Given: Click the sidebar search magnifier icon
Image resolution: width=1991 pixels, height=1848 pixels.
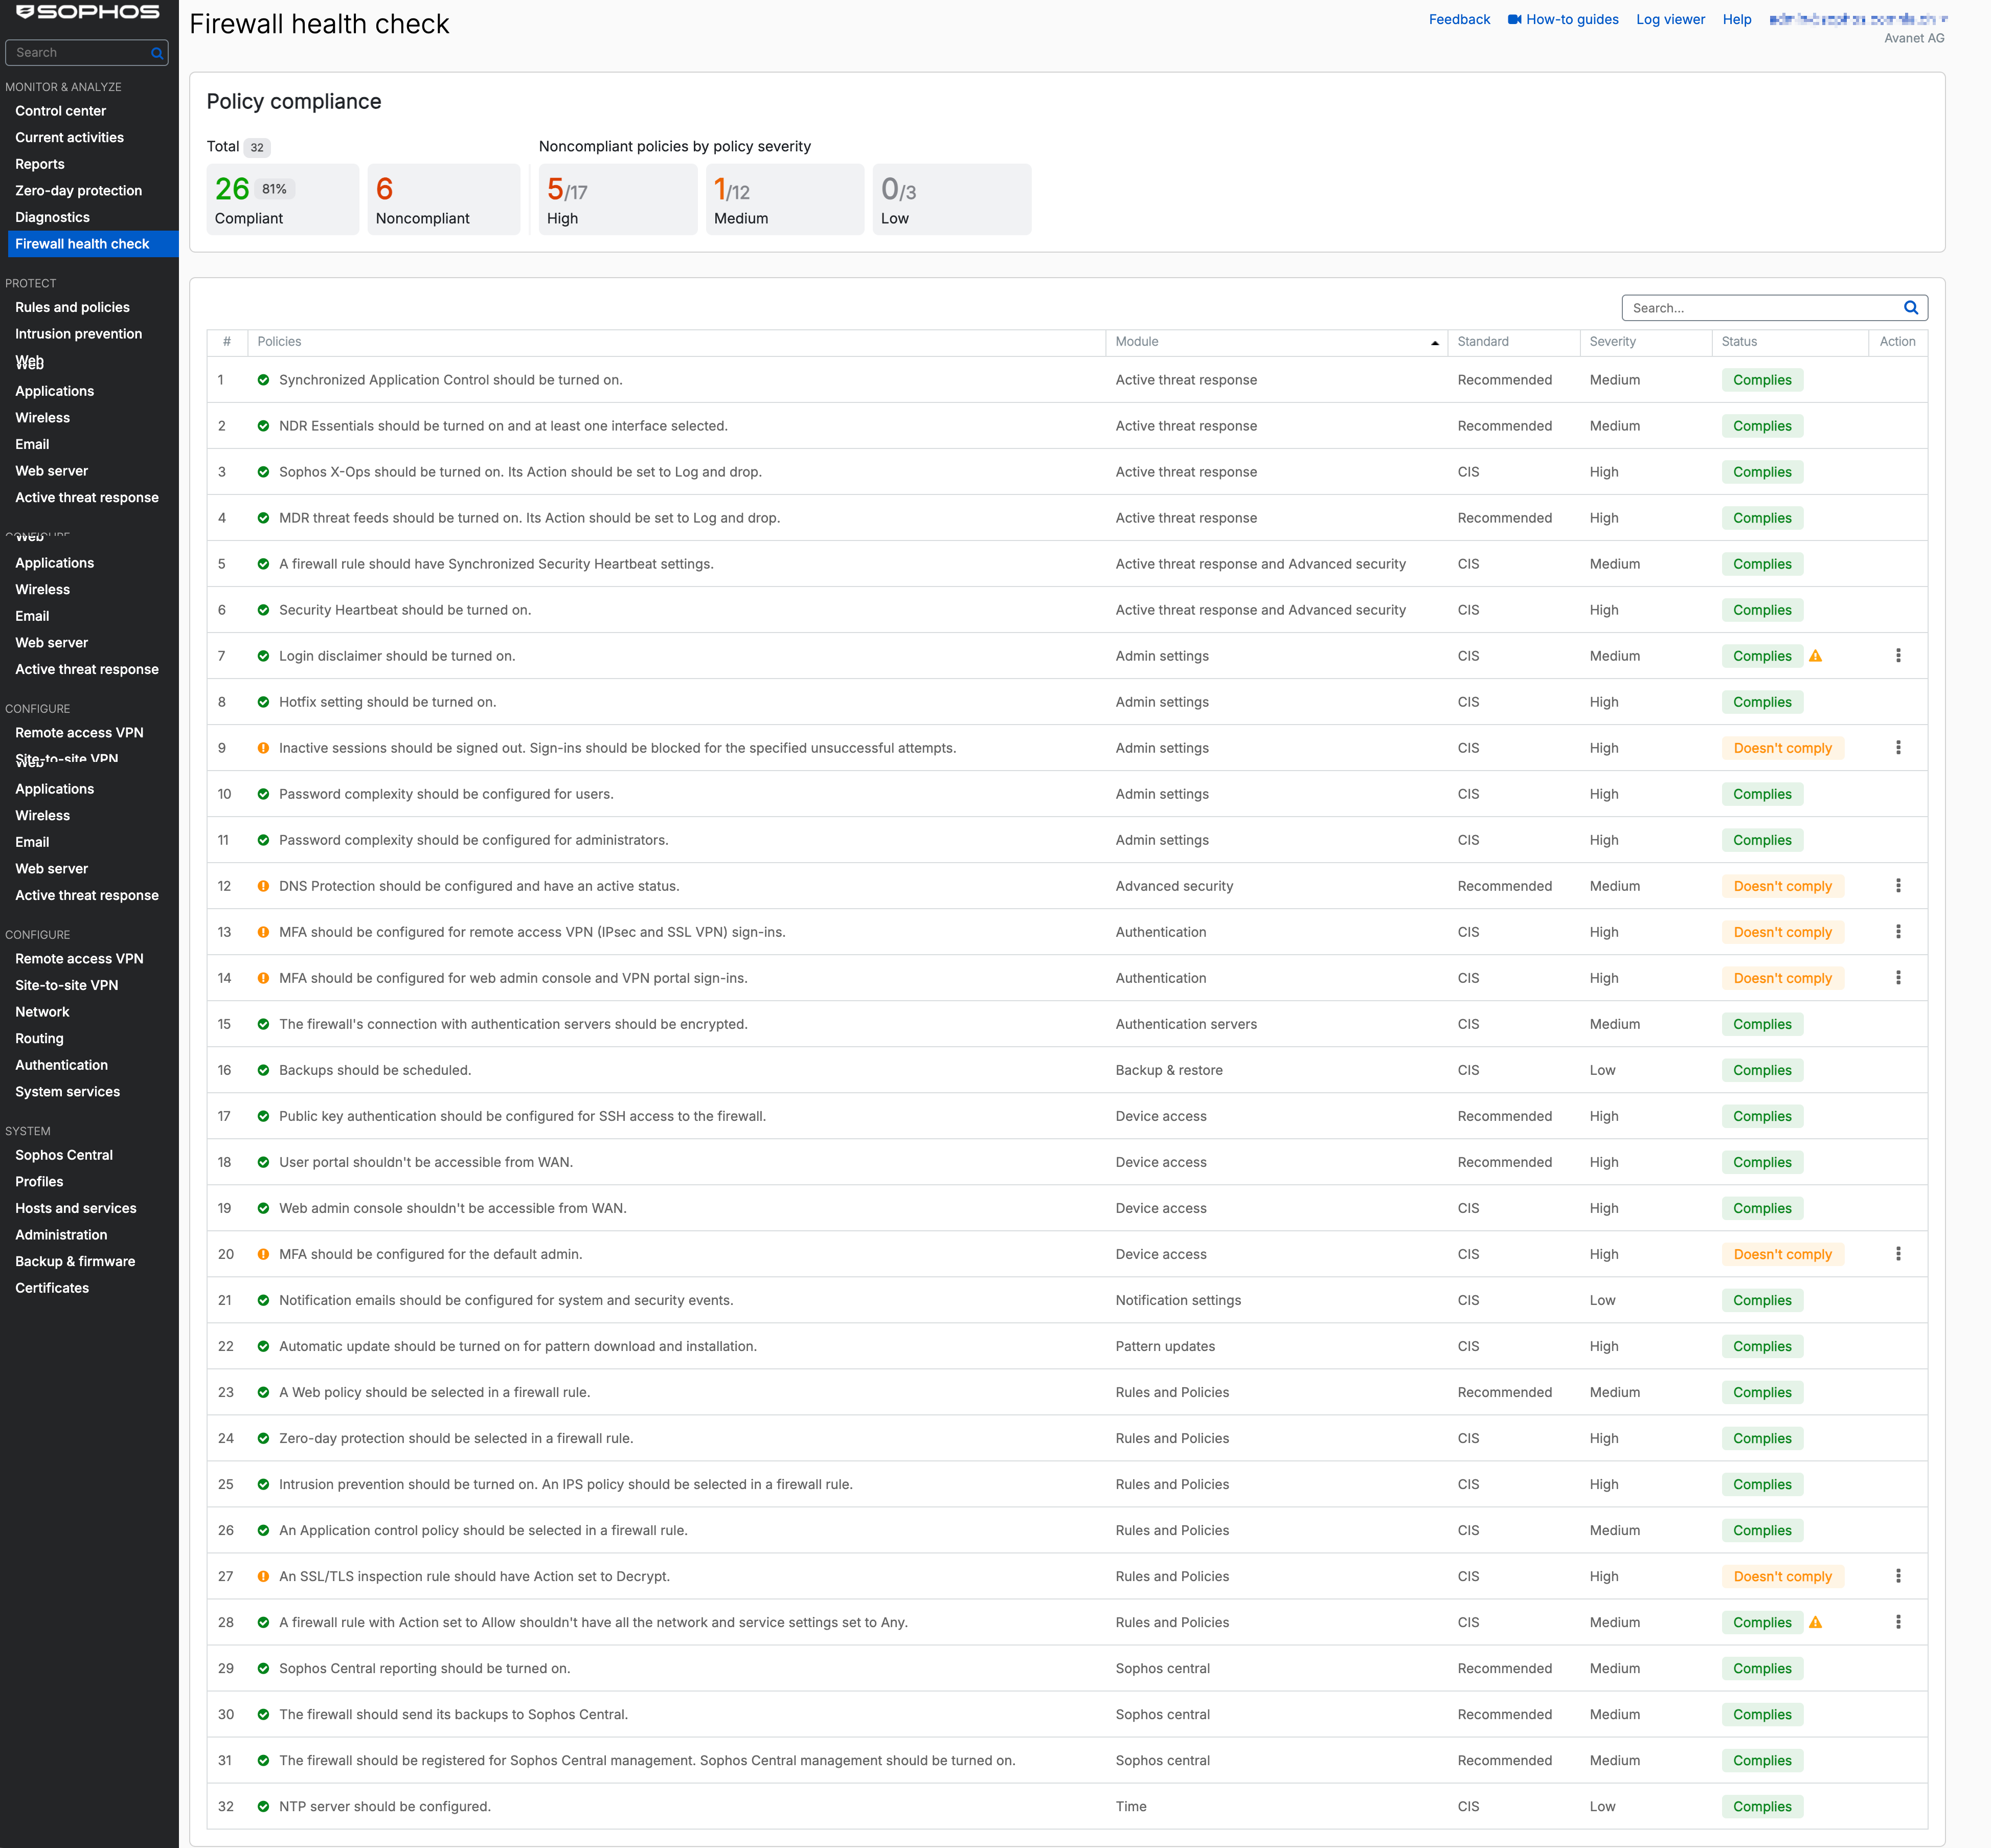Looking at the screenshot, I should tap(157, 53).
